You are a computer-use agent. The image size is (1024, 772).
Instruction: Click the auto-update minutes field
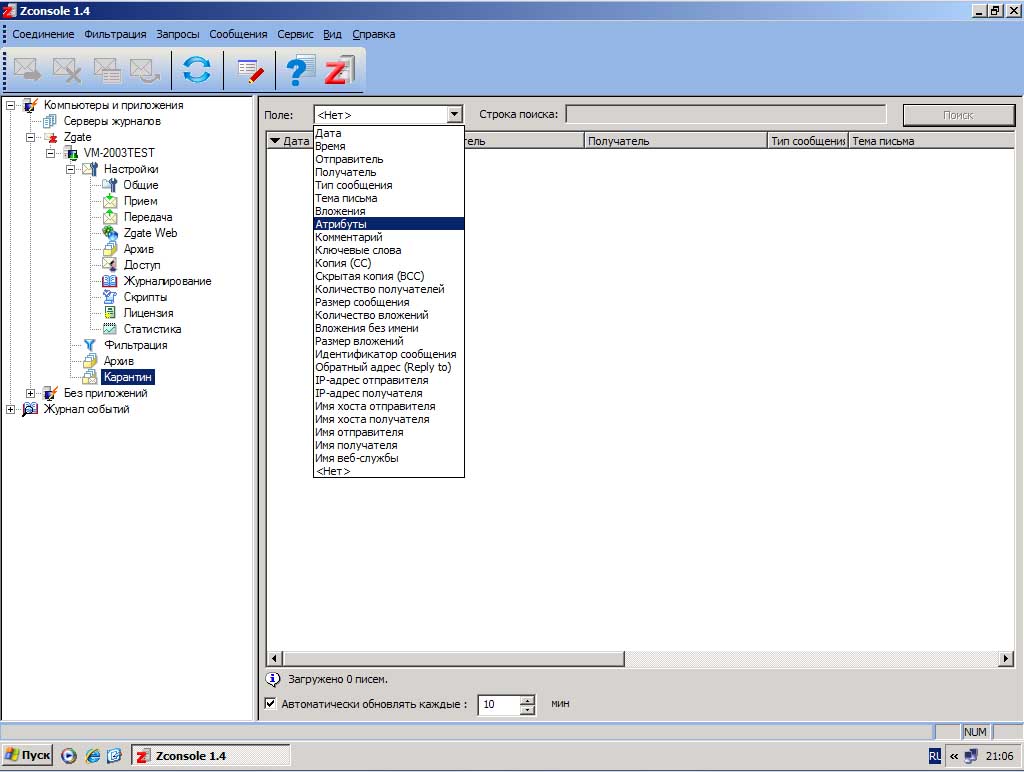[500, 704]
